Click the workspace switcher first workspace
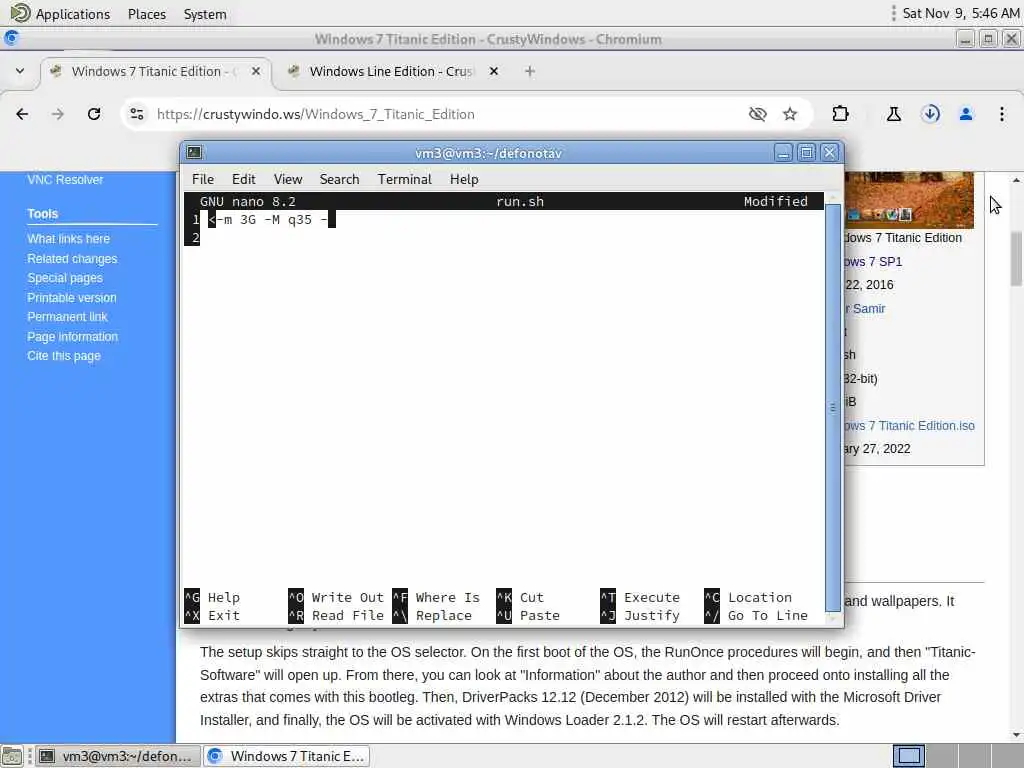Image resolution: width=1024 pixels, height=768 pixels. tap(909, 756)
